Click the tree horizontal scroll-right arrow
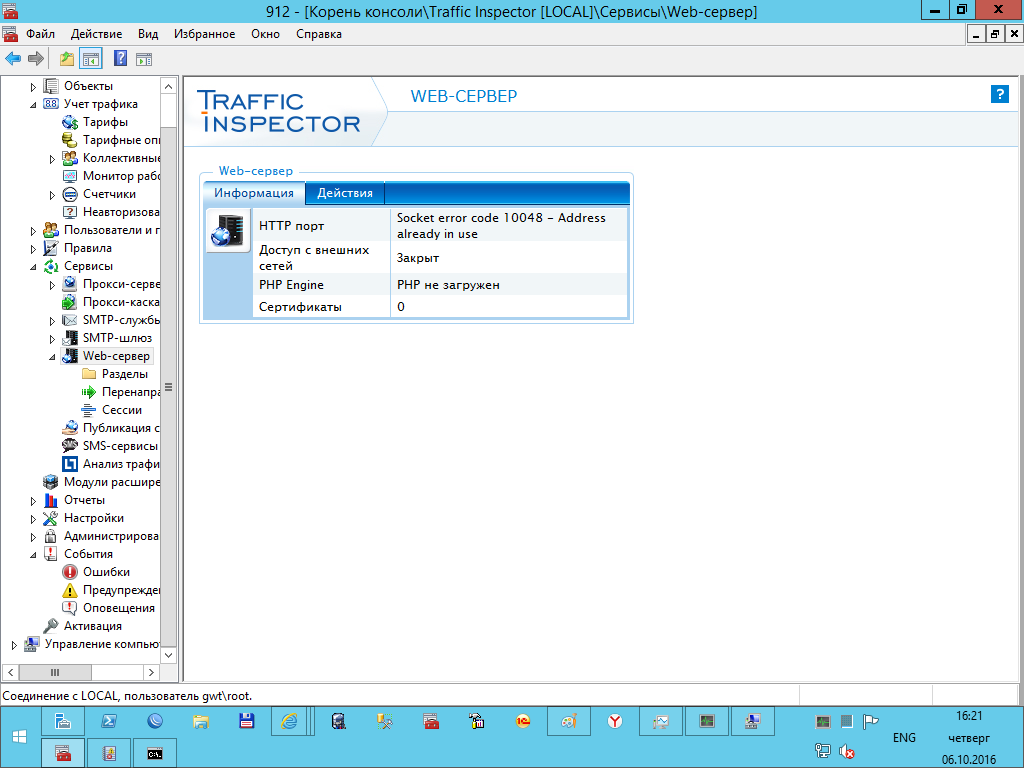The image size is (1024, 768). 151,672
